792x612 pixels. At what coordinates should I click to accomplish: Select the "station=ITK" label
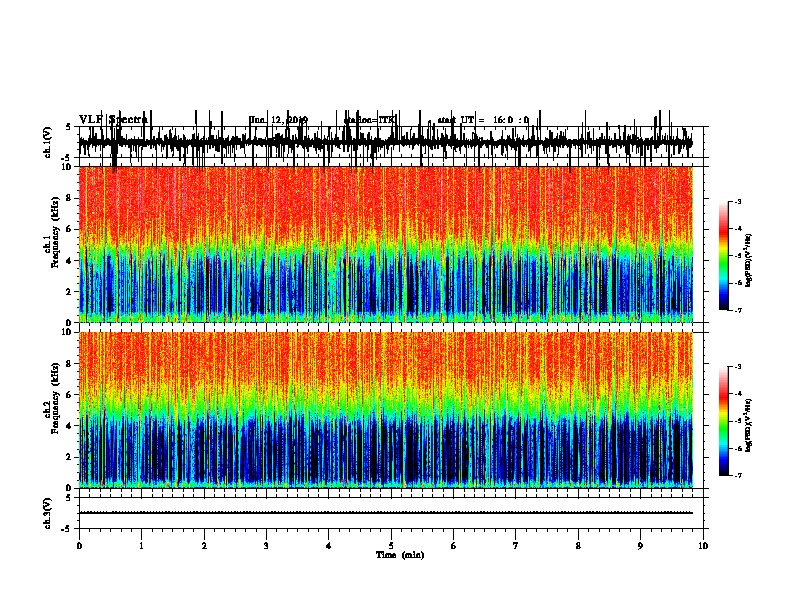(370, 120)
